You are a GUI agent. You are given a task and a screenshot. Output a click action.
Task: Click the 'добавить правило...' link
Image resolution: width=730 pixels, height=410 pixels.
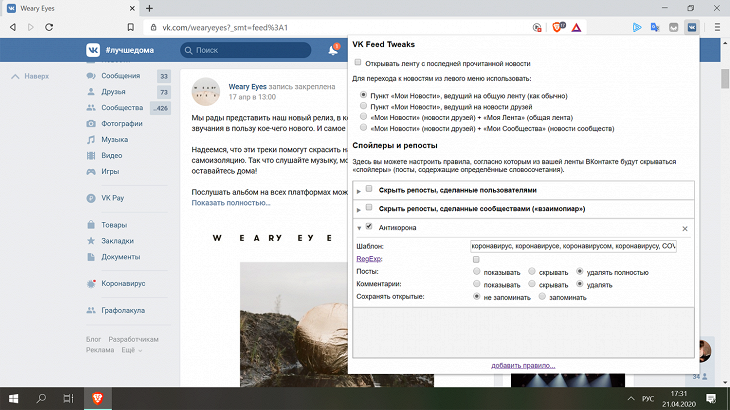[523, 365]
